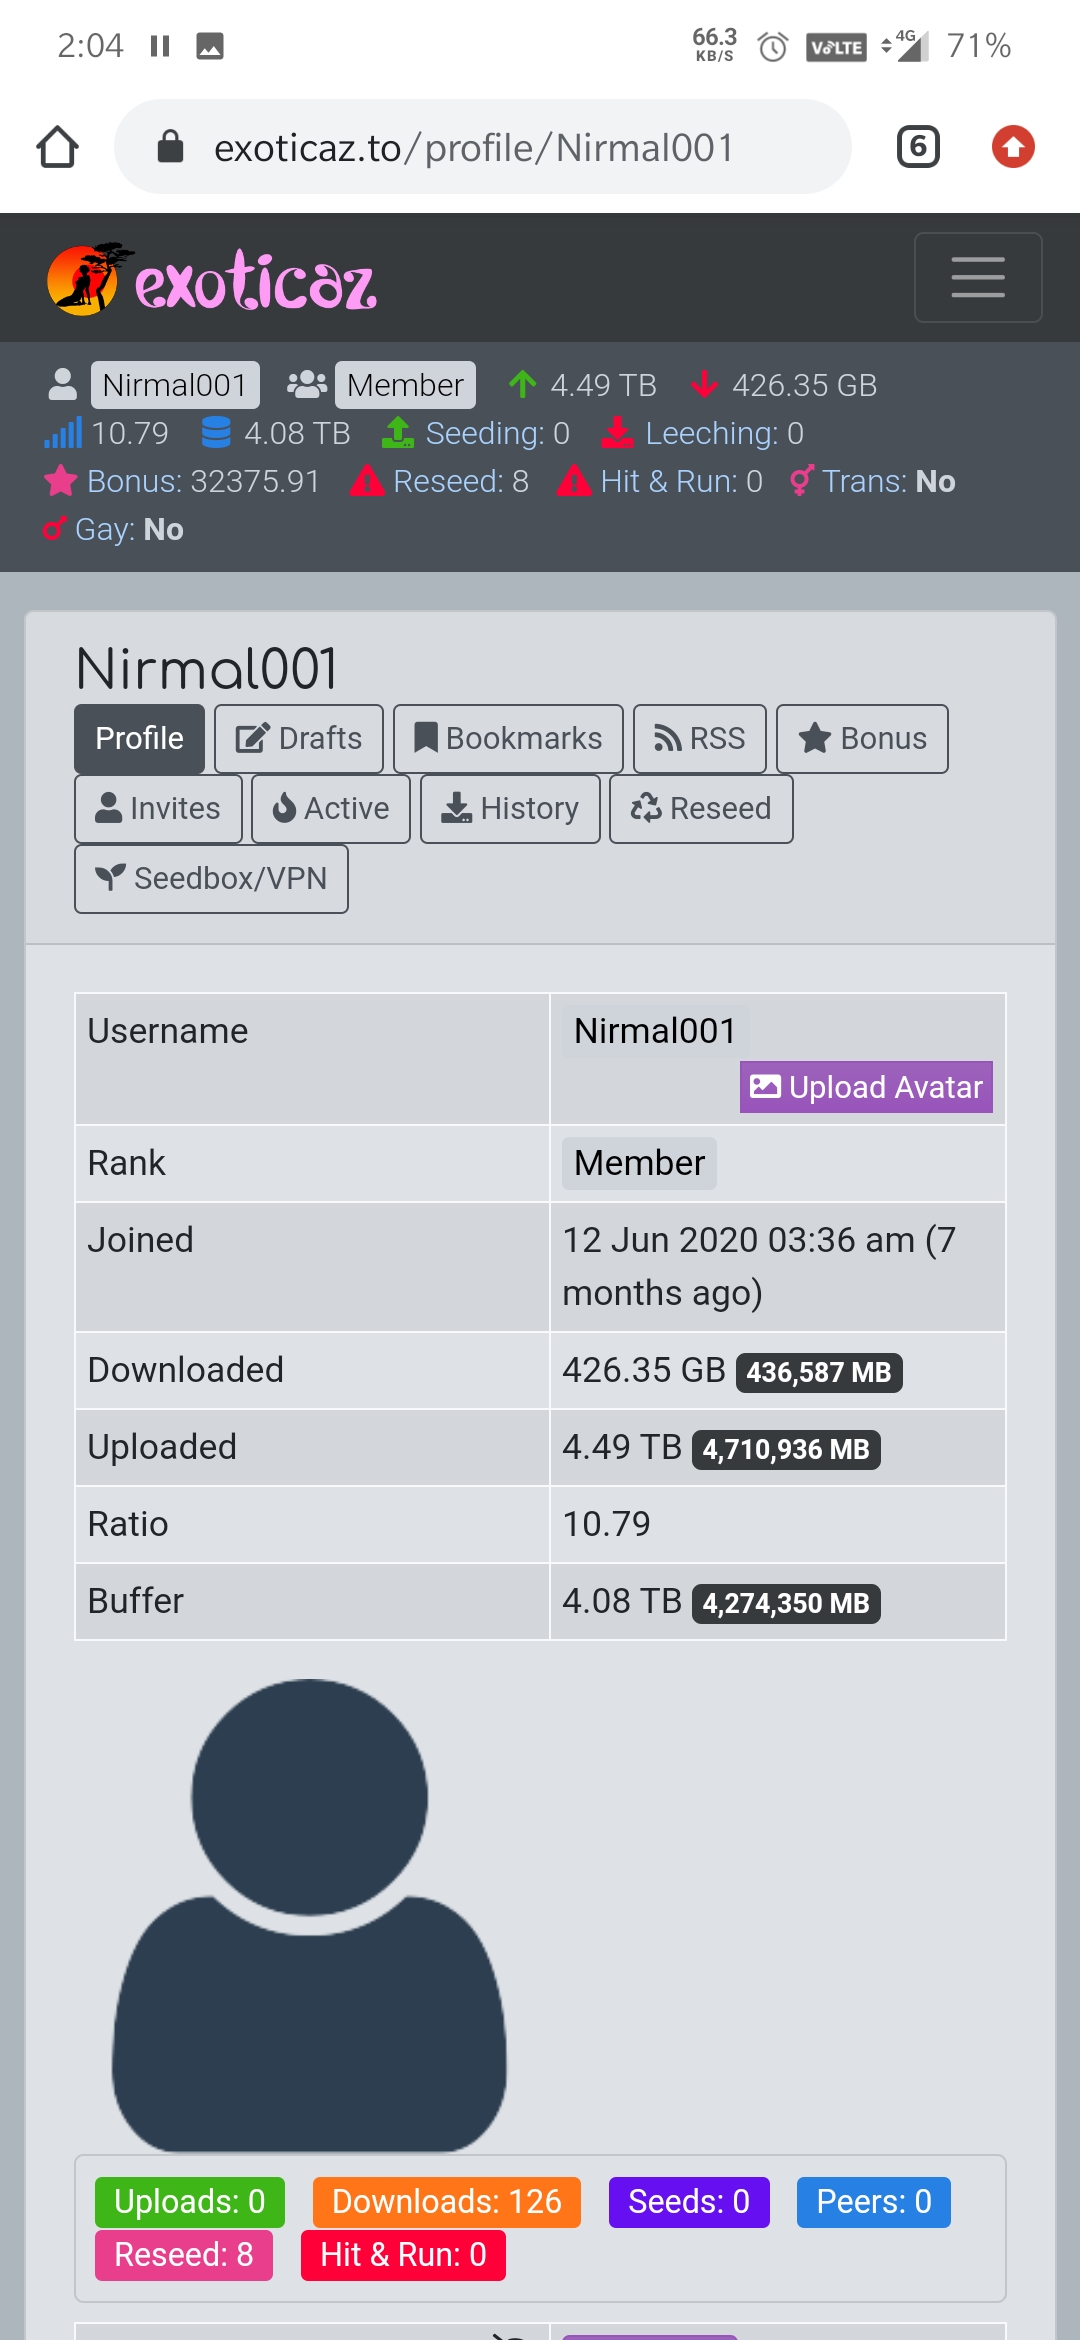Open the Reseed tab with recycle icon
The image size is (1080, 2340).
tap(701, 809)
